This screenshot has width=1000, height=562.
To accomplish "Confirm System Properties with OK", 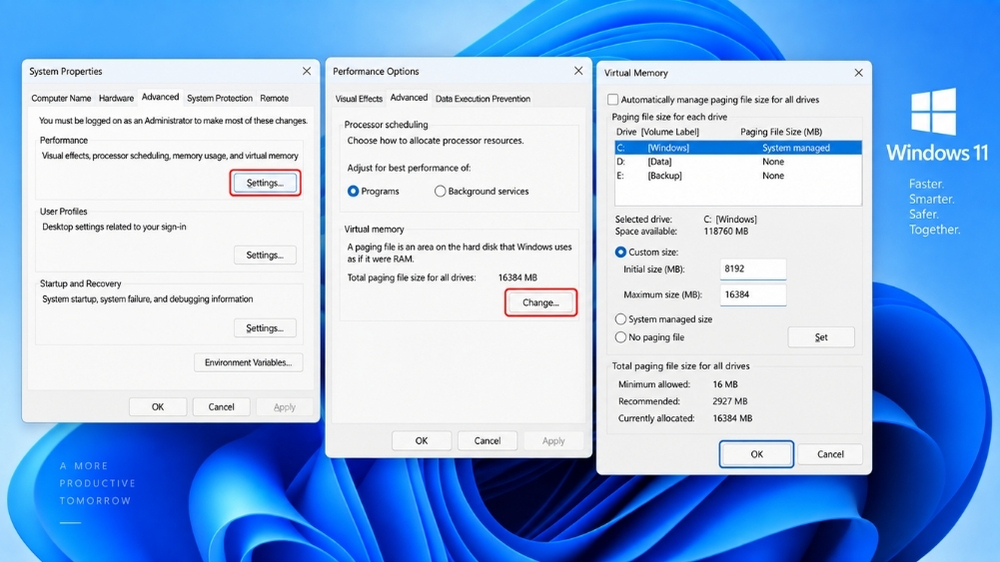I will click(158, 407).
